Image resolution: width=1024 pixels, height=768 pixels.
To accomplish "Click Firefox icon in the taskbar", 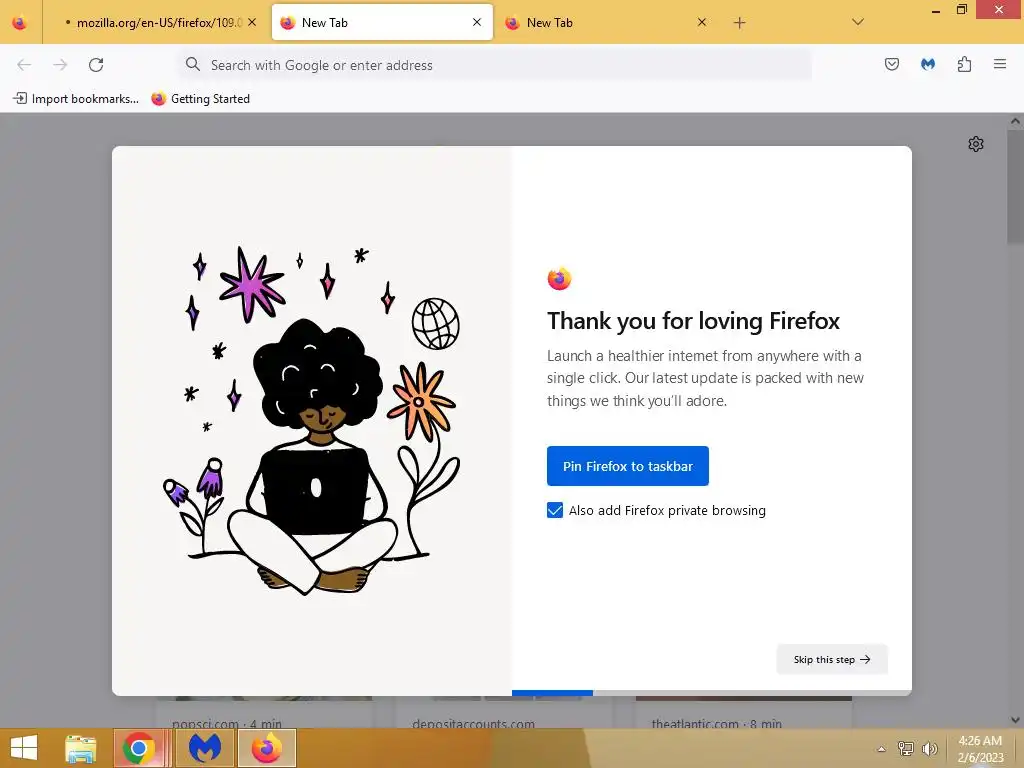I will pyautogui.click(x=266, y=748).
